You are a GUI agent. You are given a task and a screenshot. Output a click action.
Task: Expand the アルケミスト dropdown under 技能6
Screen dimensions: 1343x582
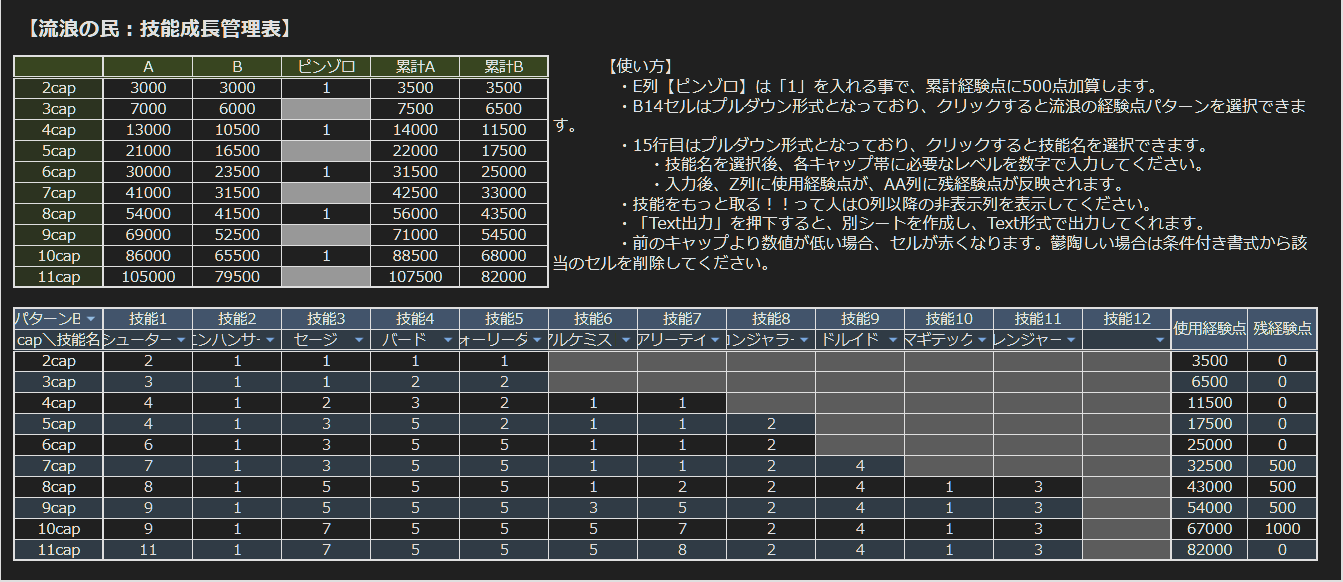click(627, 340)
